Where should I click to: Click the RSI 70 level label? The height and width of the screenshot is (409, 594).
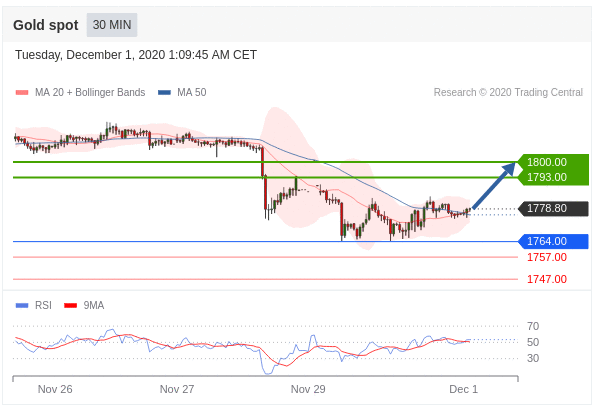tap(533, 326)
